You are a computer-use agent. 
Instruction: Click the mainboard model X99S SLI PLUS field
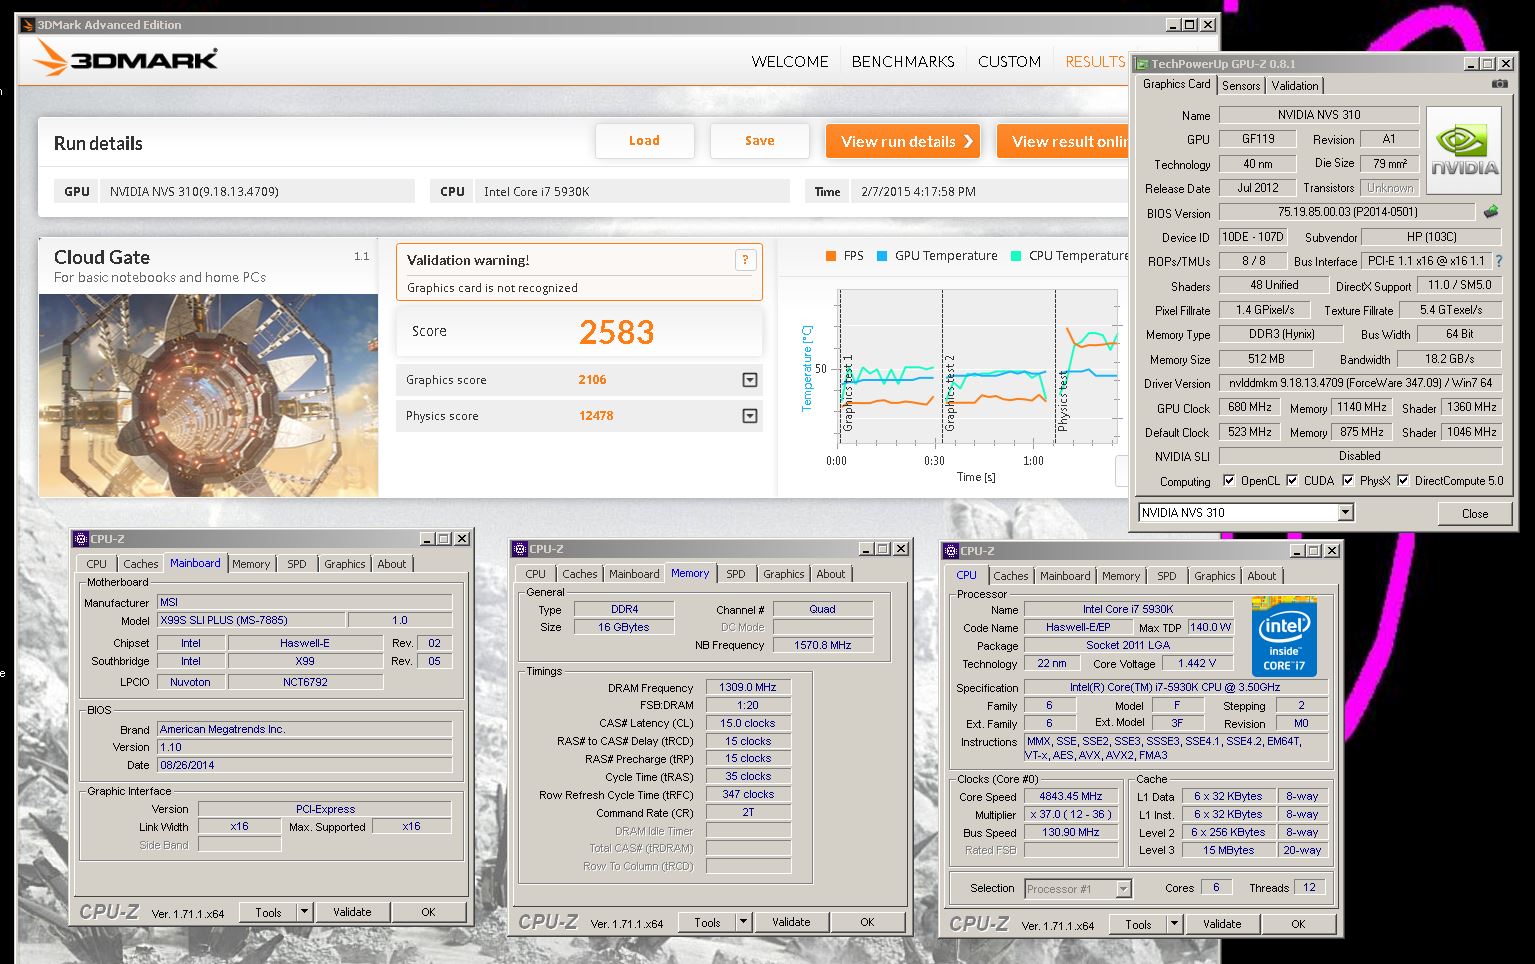(252, 620)
